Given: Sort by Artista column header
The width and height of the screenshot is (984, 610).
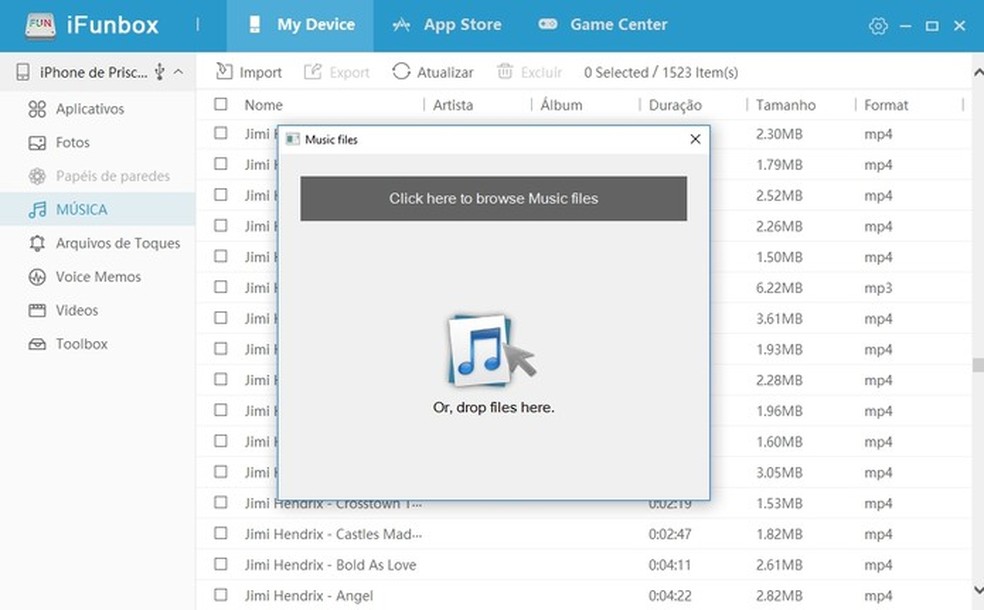Looking at the screenshot, I should click(453, 105).
